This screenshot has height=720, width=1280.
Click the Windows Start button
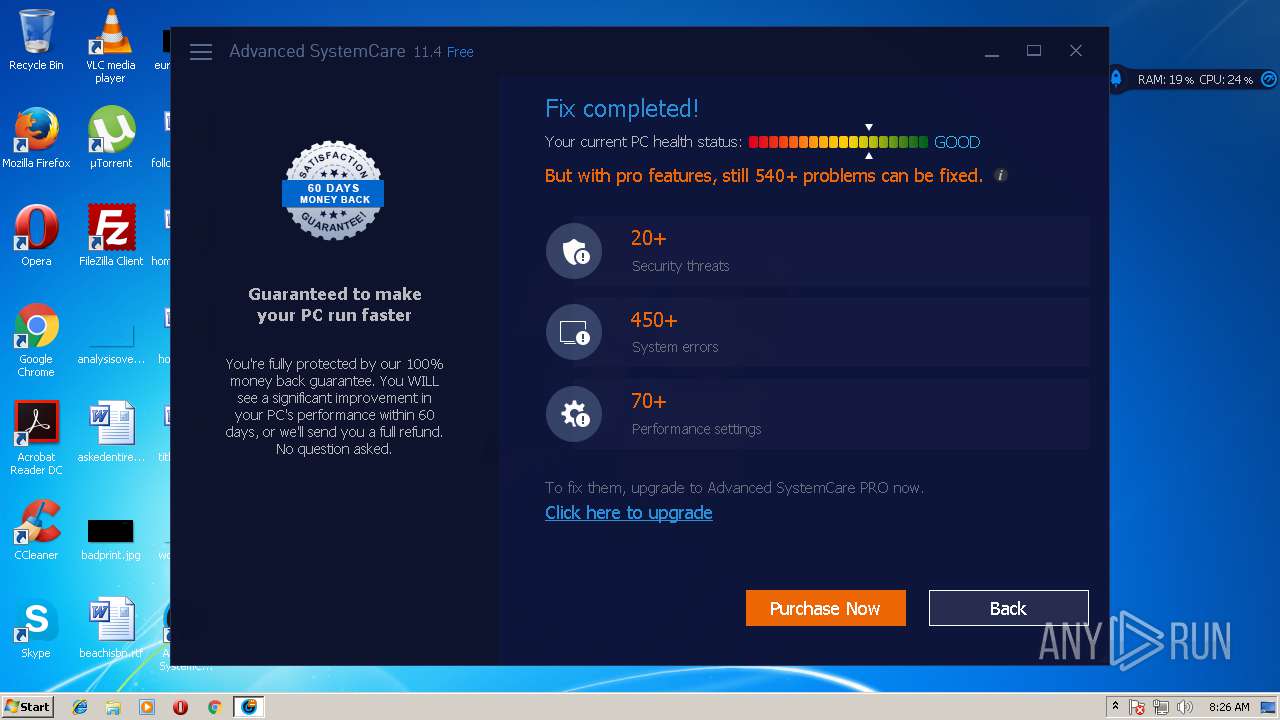click(x=27, y=706)
